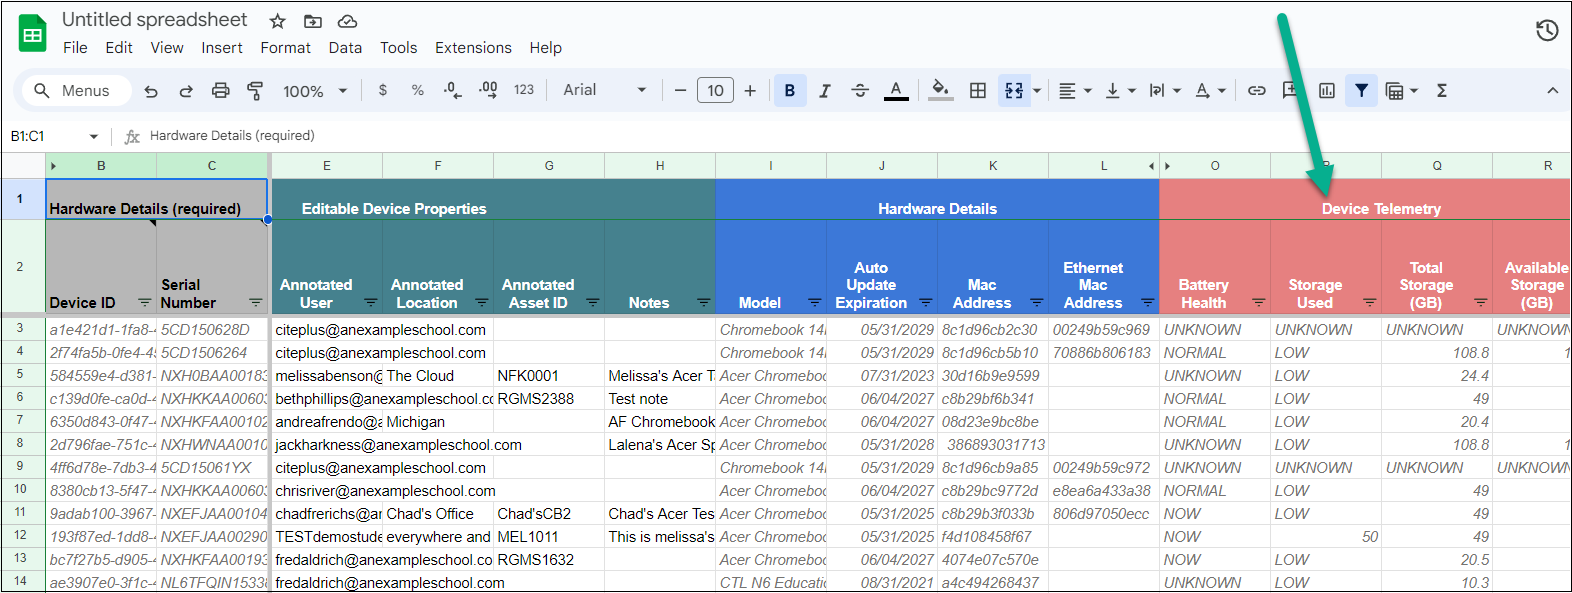Collapse the toolbar with the chevron
The height and width of the screenshot is (593, 1572).
(1552, 90)
